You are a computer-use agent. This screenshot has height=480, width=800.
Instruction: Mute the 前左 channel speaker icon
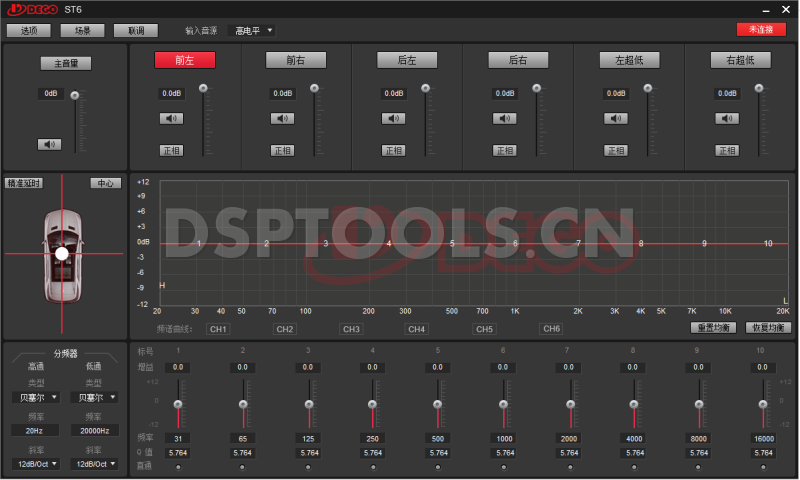click(x=171, y=119)
